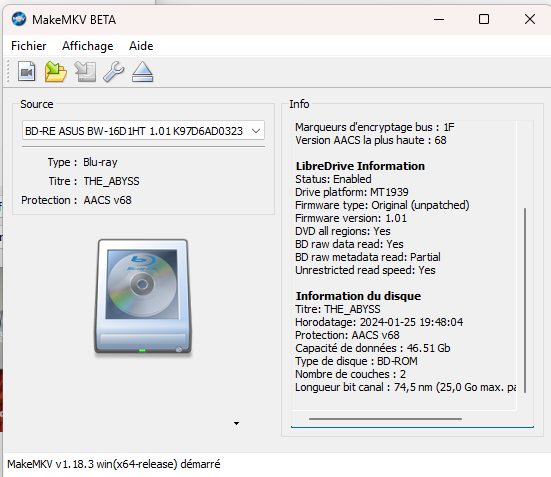Click AACS v68 protection value in Source panel
Viewport: 551px width, 477px height.
point(108,200)
